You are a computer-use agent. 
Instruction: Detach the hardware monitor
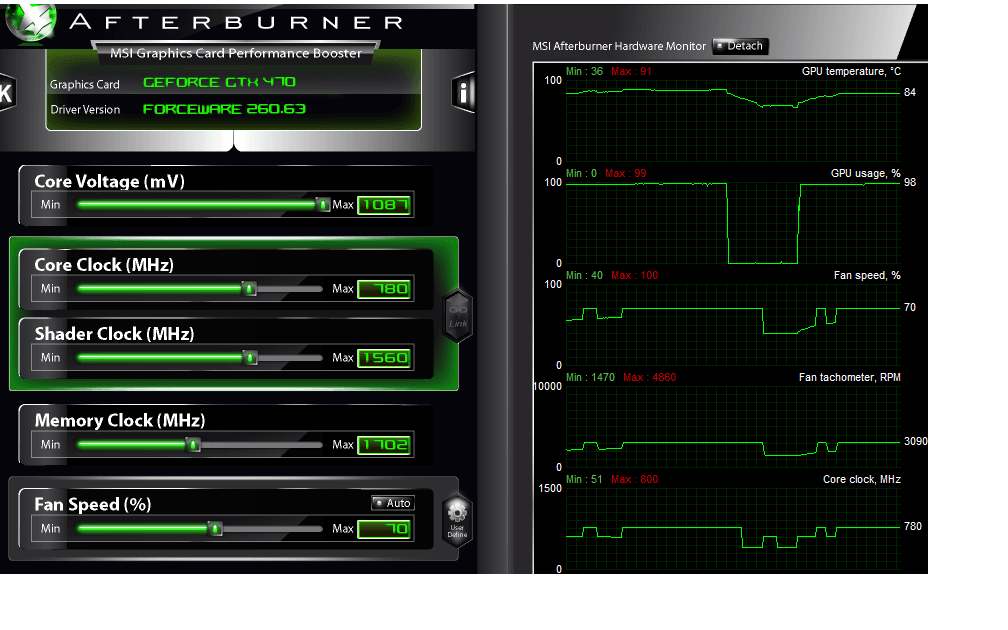coord(740,46)
